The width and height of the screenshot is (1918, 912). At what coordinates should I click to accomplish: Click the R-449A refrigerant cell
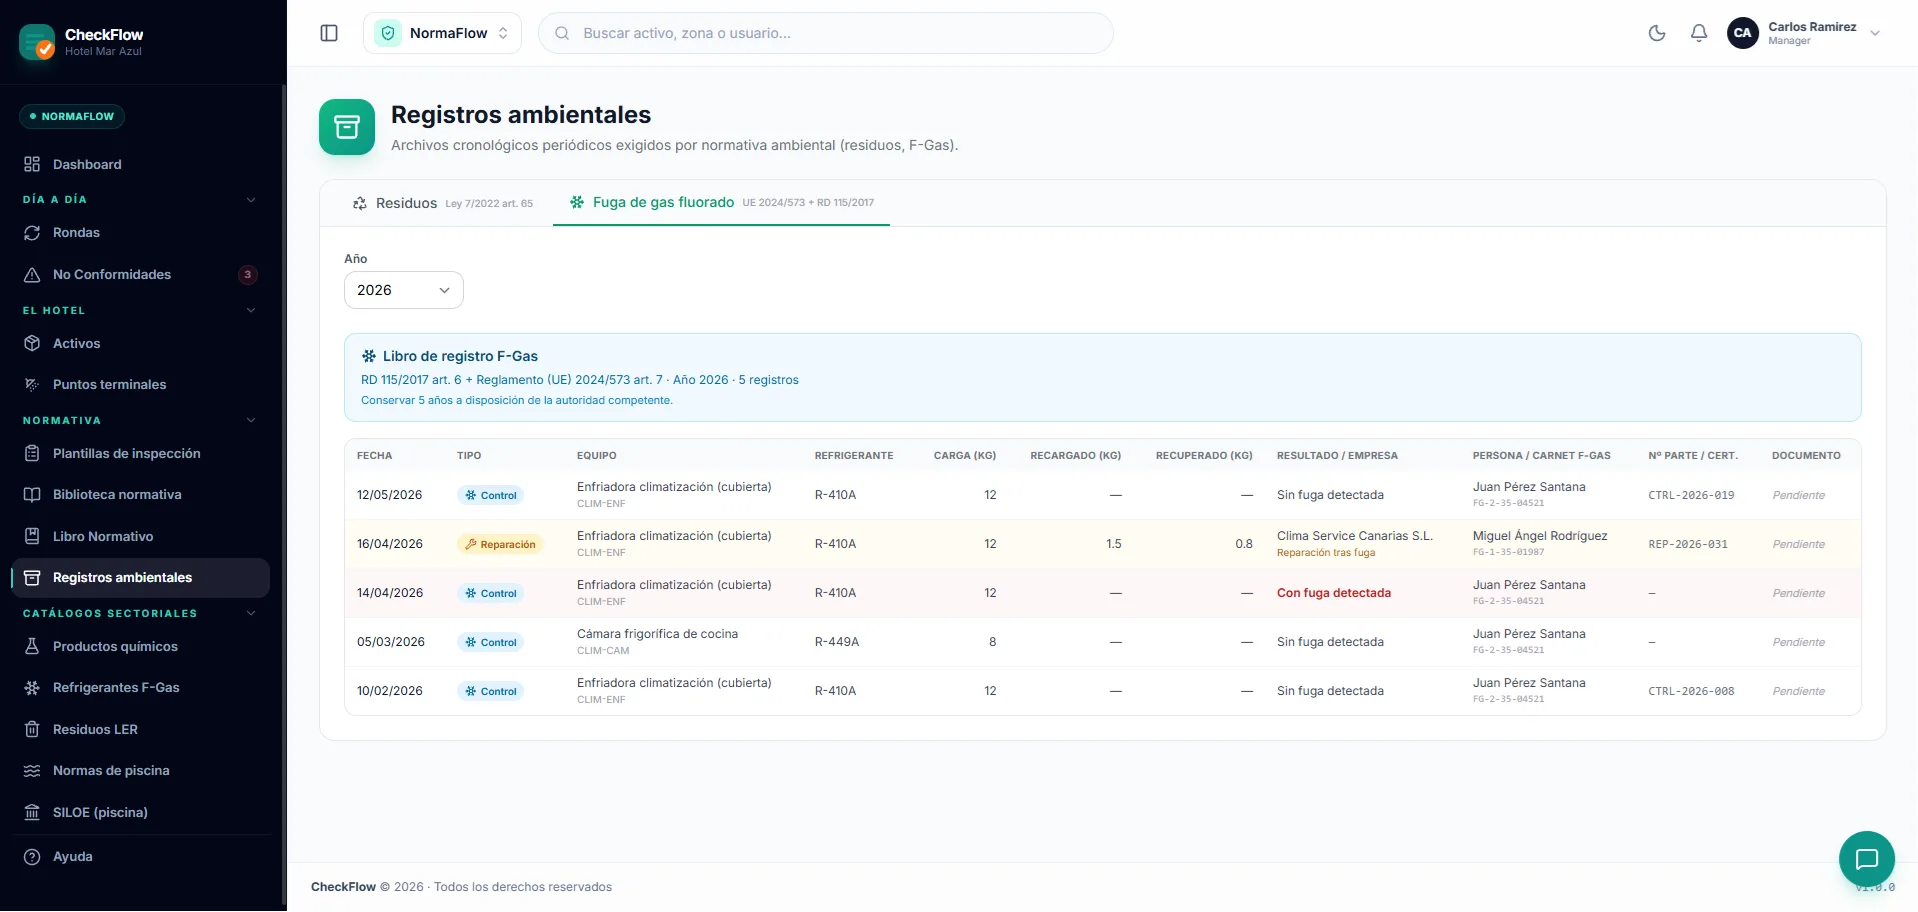point(837,642)
